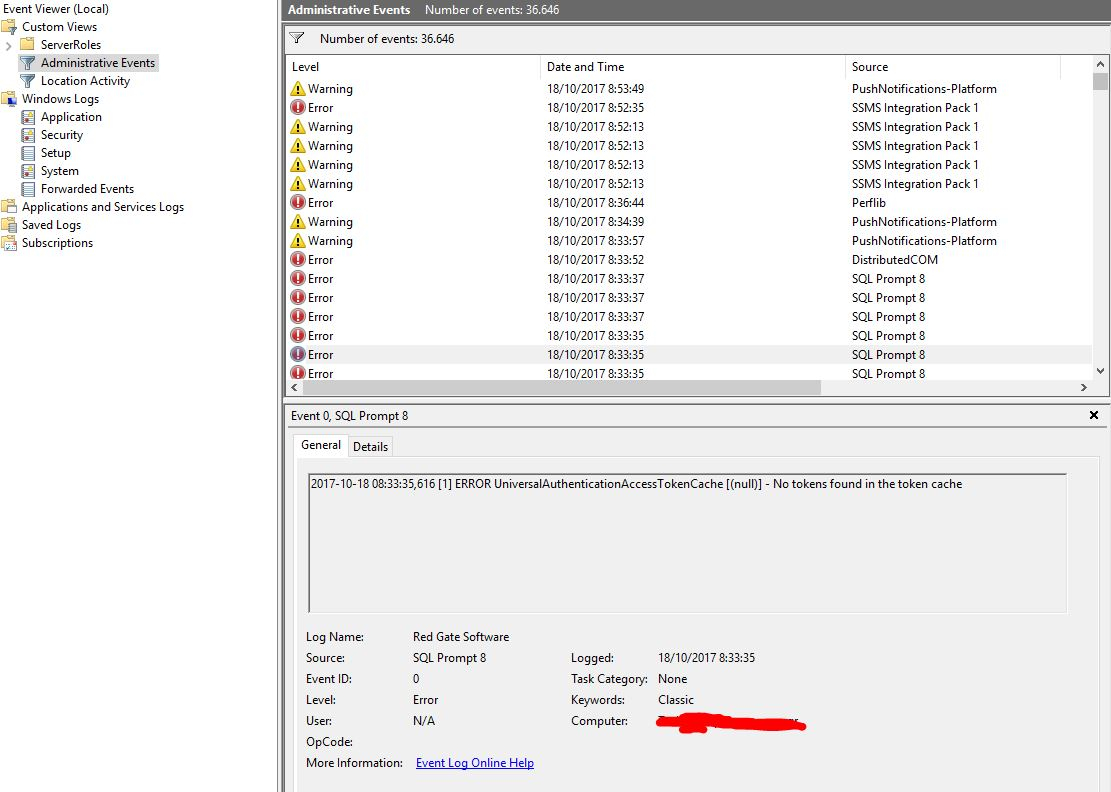Select Applications and Services Logs node
1111x792 pixels.
103,207
